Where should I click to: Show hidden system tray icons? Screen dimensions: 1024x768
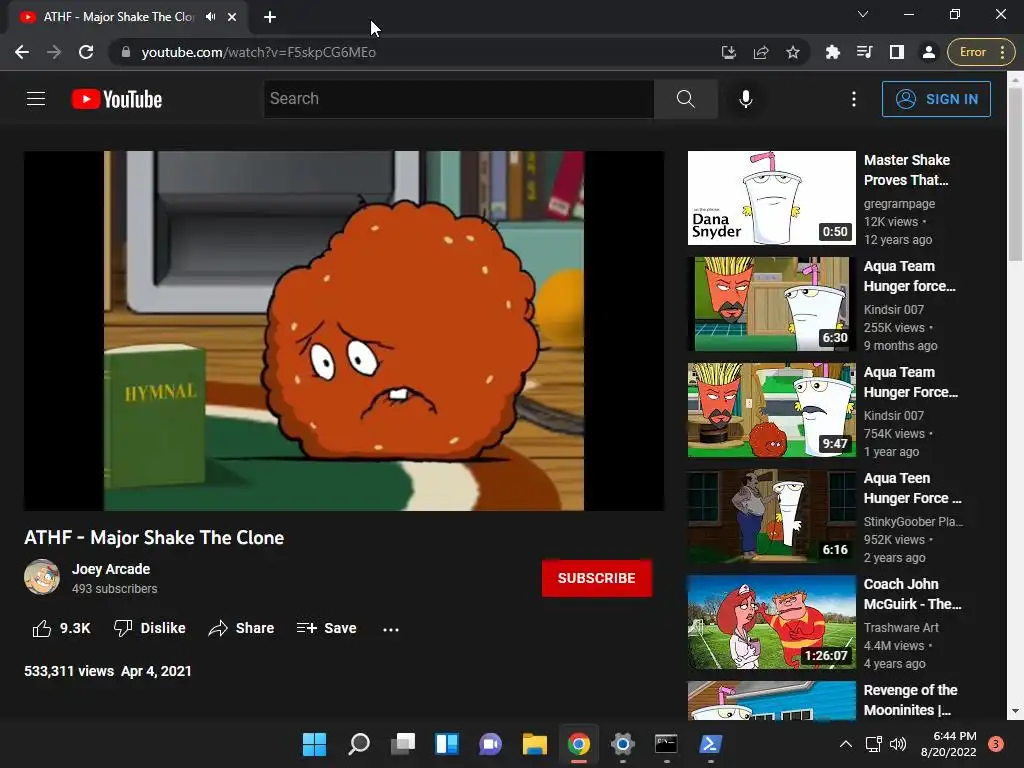[845, 744]
